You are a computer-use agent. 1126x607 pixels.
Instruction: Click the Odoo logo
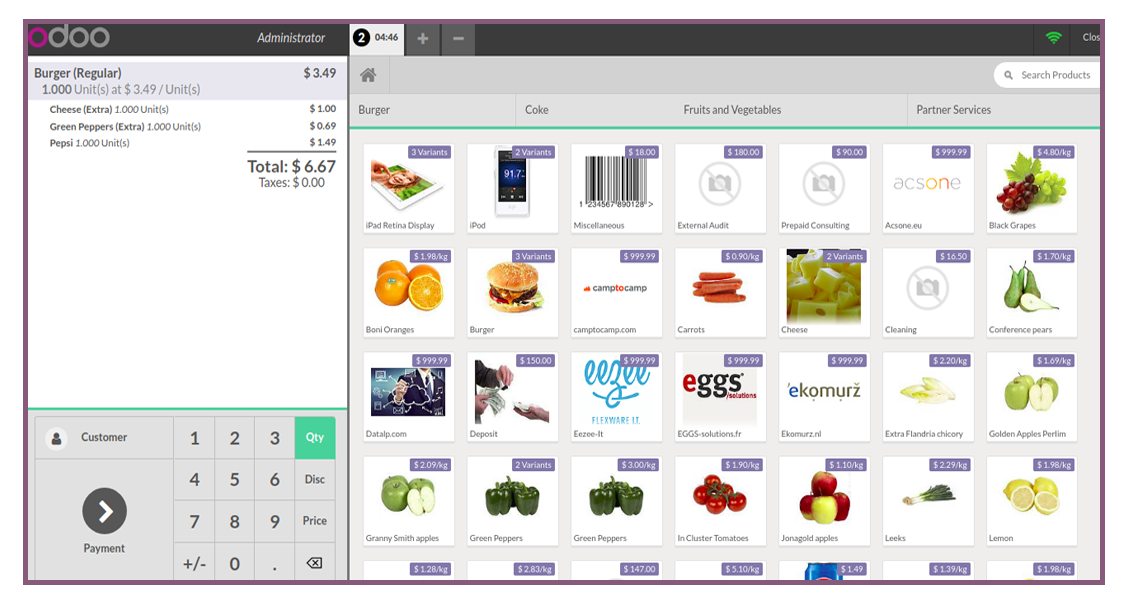(x=69, y=37)
